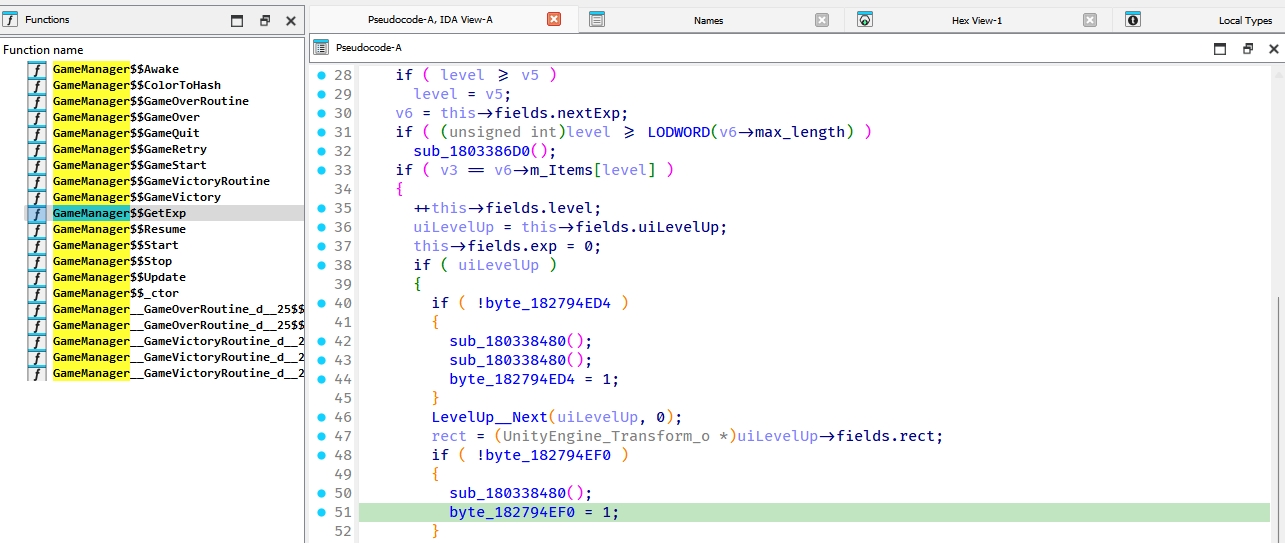The height and width of the screenshot is (543, 1285).
Task: Click Names tab icon
Action: [x=596, y=19]
